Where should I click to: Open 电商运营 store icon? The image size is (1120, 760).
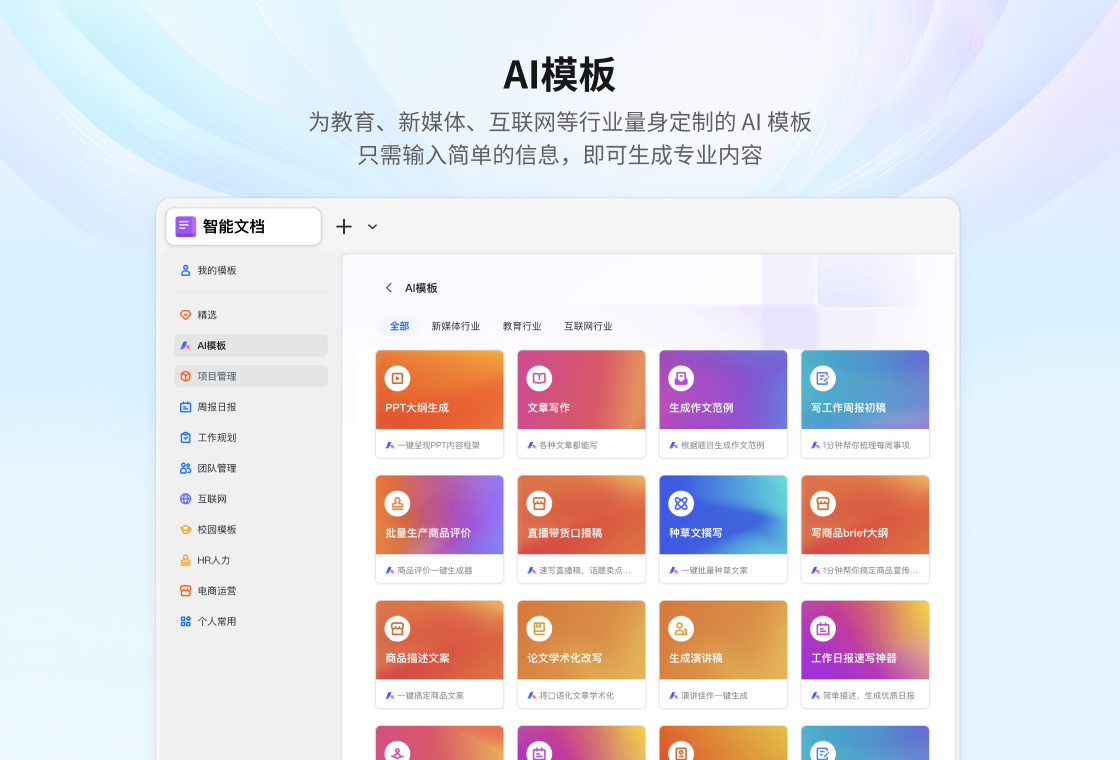[x=185, y=591]
